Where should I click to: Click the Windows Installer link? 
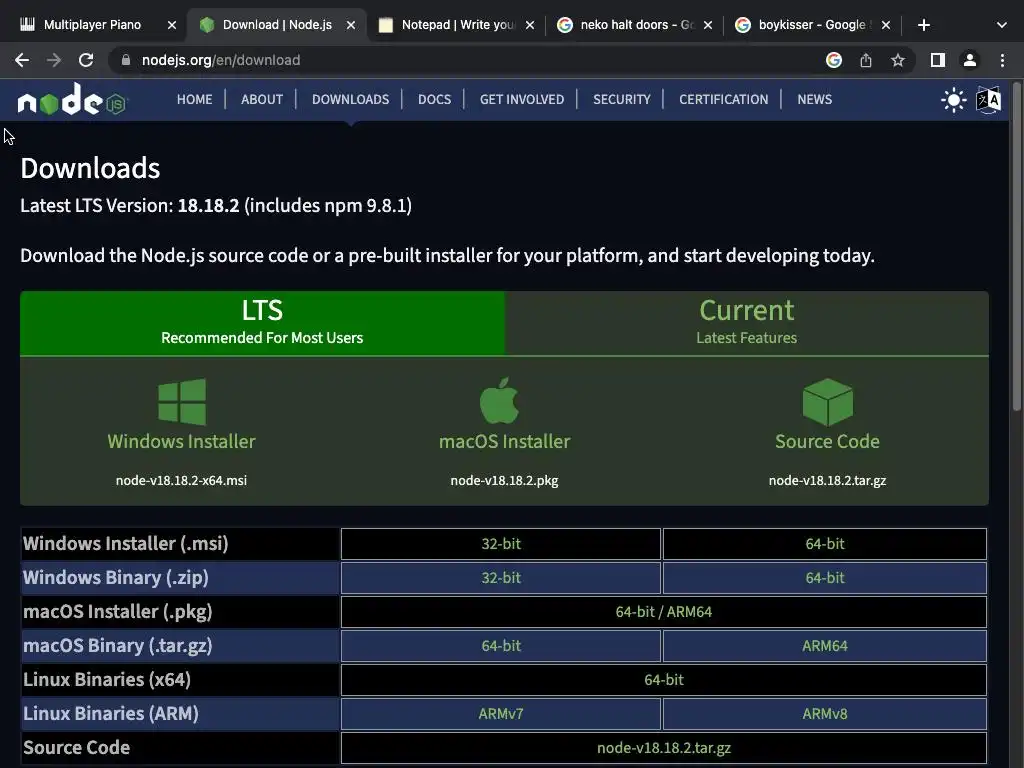click(182, 441)
